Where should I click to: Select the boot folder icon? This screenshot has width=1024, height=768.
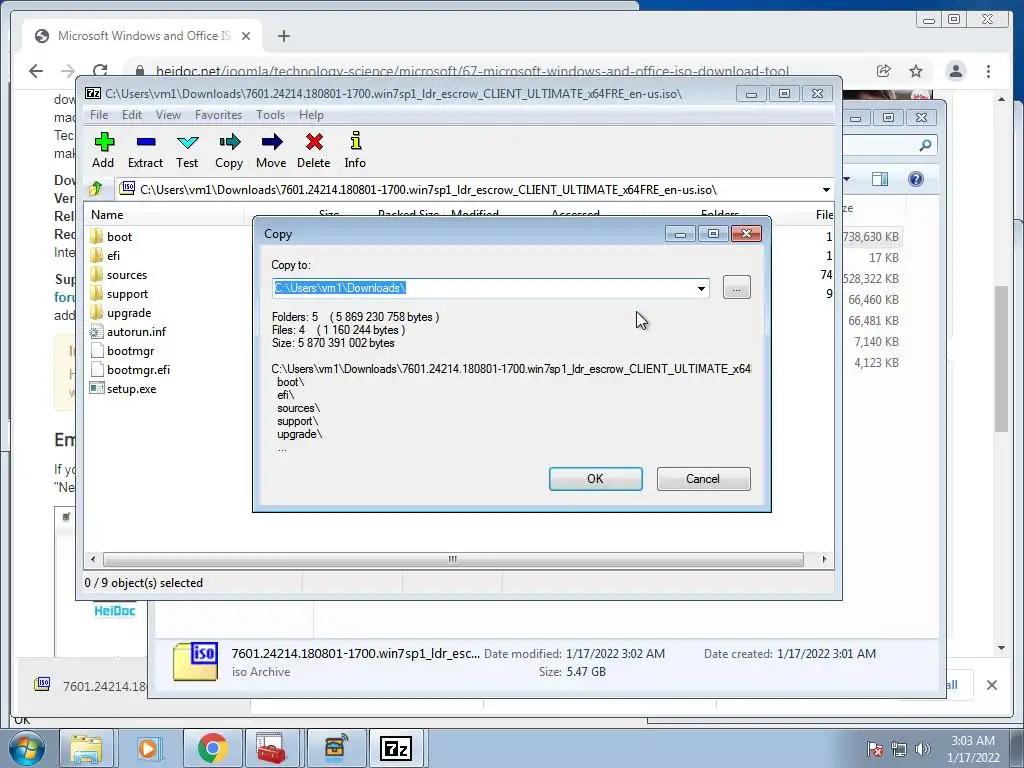point(97,236)
